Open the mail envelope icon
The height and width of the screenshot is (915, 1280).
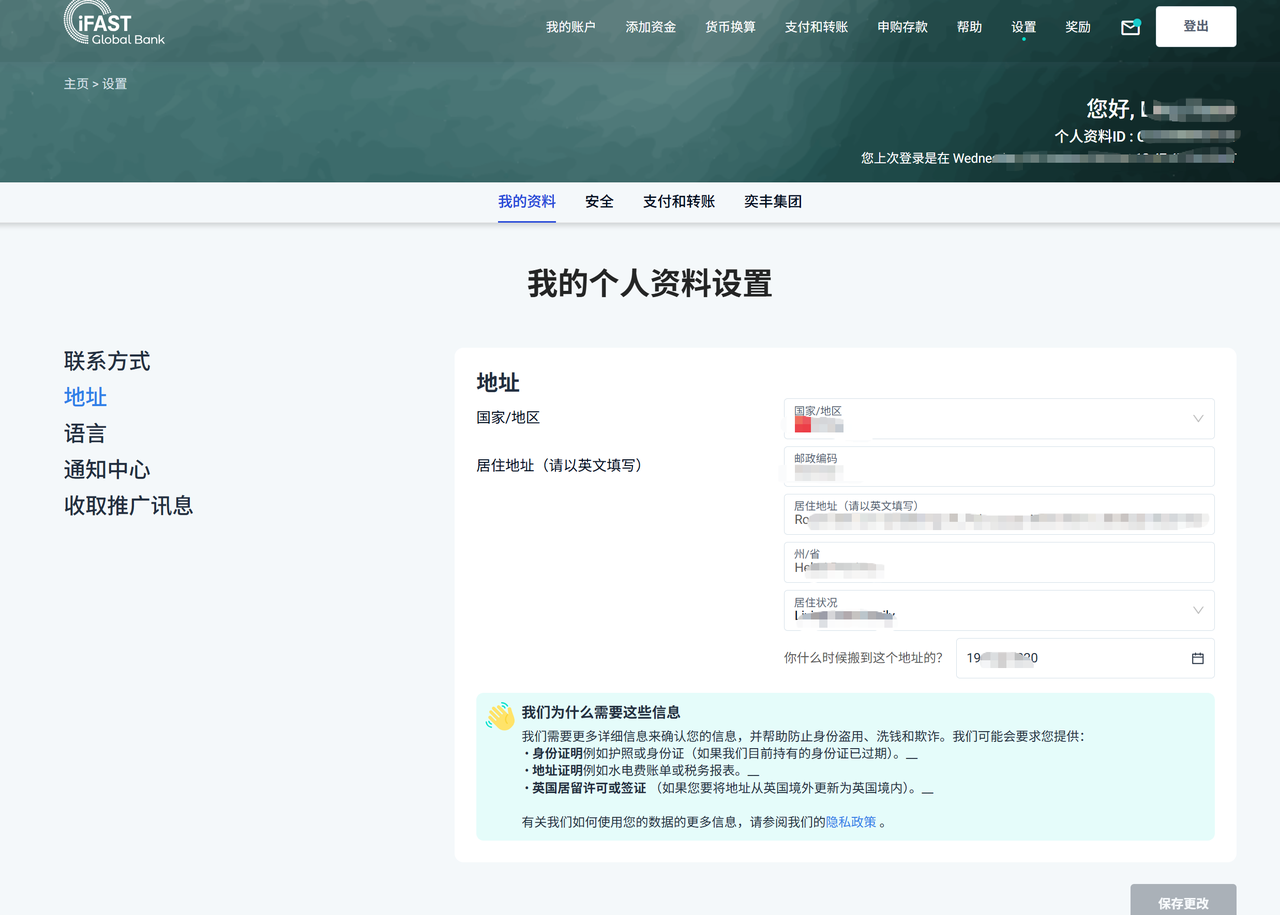tap(1130, 27)
